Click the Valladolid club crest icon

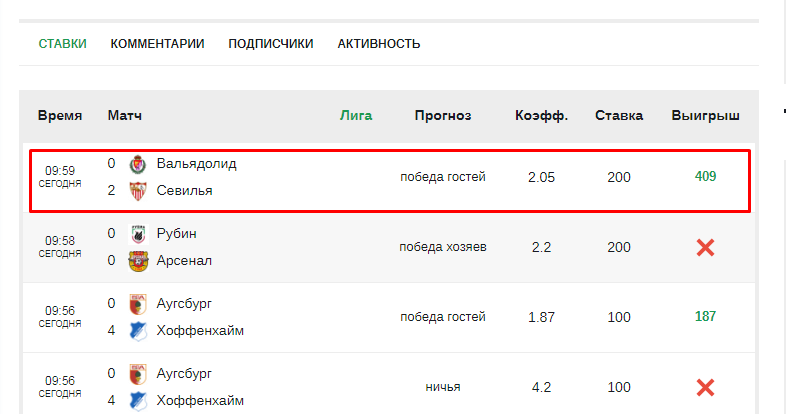[x=138, y=164]
